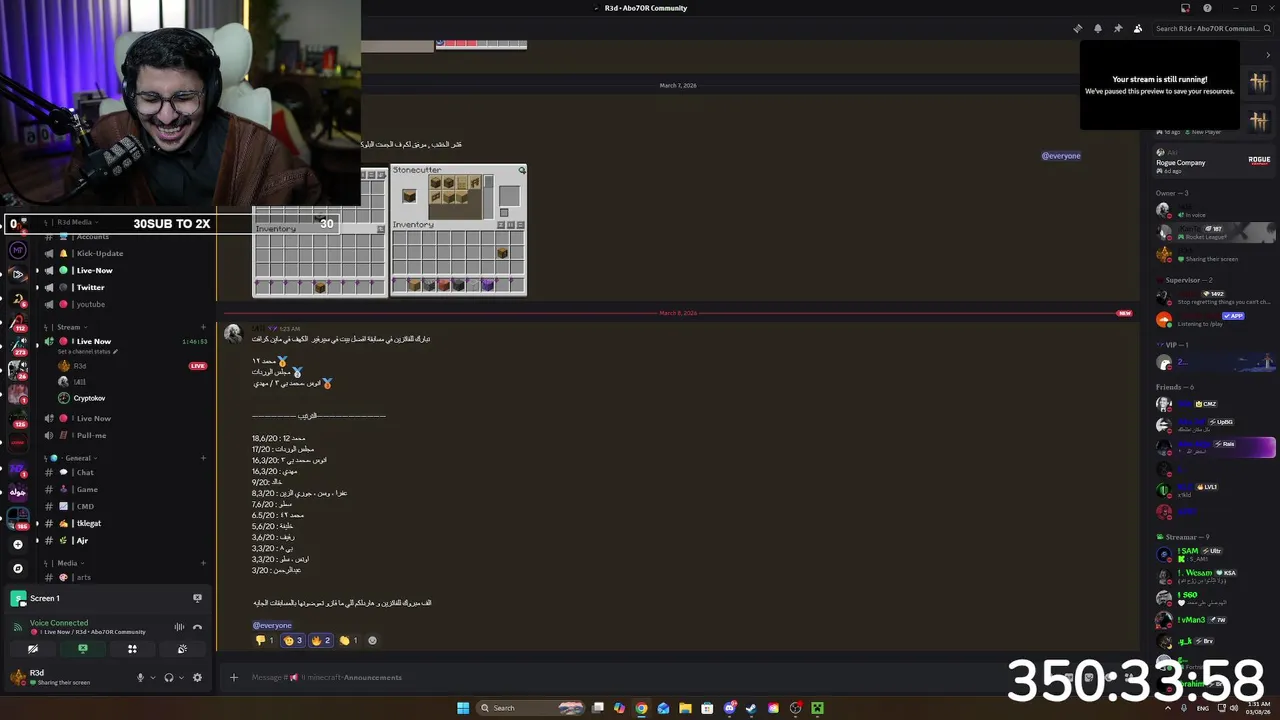Show pinned messages
The height and width of the screenshot is (720, 1280).
(1118, 29)
